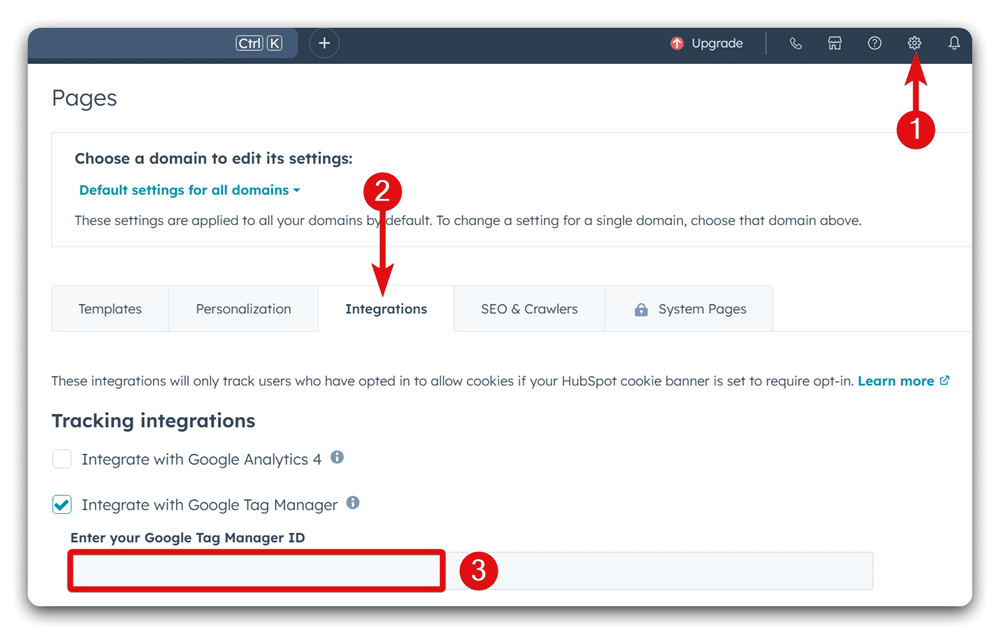Click the phone calling icon

[x=796, y=43]
